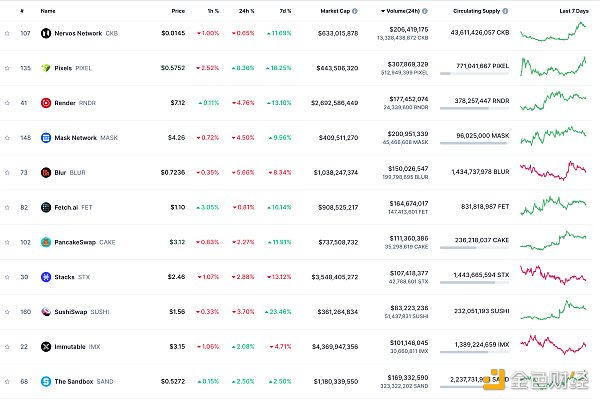Click the Render coin logo

click(x=46, y=102)
